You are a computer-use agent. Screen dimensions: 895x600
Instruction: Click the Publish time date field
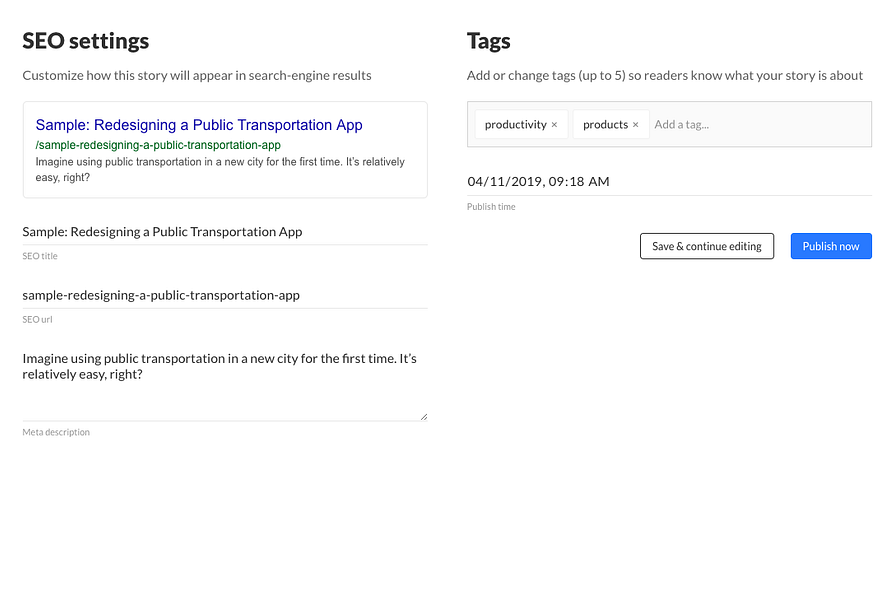tap(669, 182)
